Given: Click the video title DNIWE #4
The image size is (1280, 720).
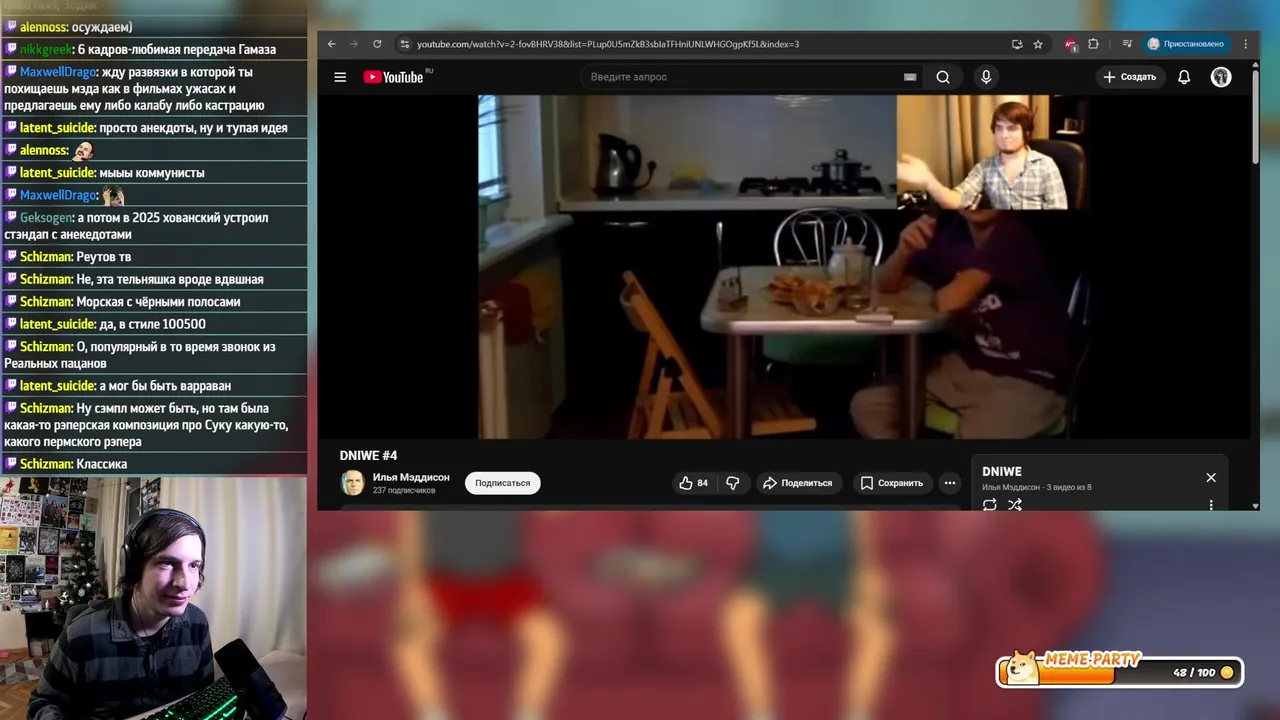Looking at the screenshot, I should click(369, 456).
